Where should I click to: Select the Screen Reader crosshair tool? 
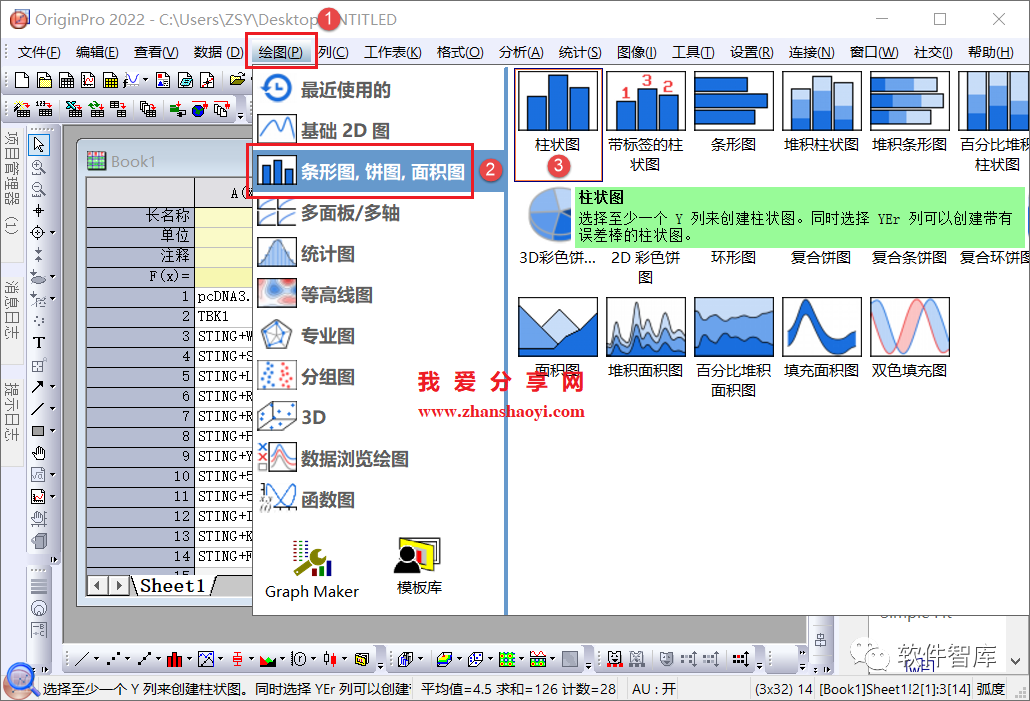tap(39, 211)
